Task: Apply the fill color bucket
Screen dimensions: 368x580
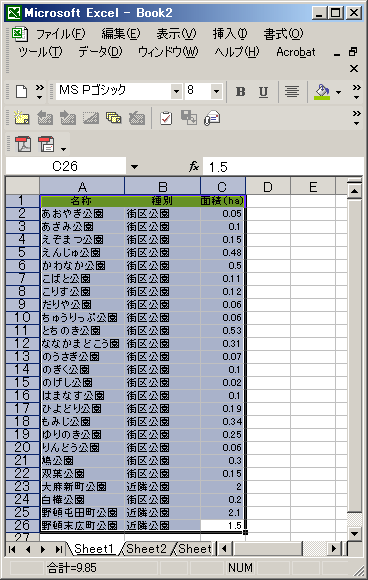Action: click(x=322, y=91)
